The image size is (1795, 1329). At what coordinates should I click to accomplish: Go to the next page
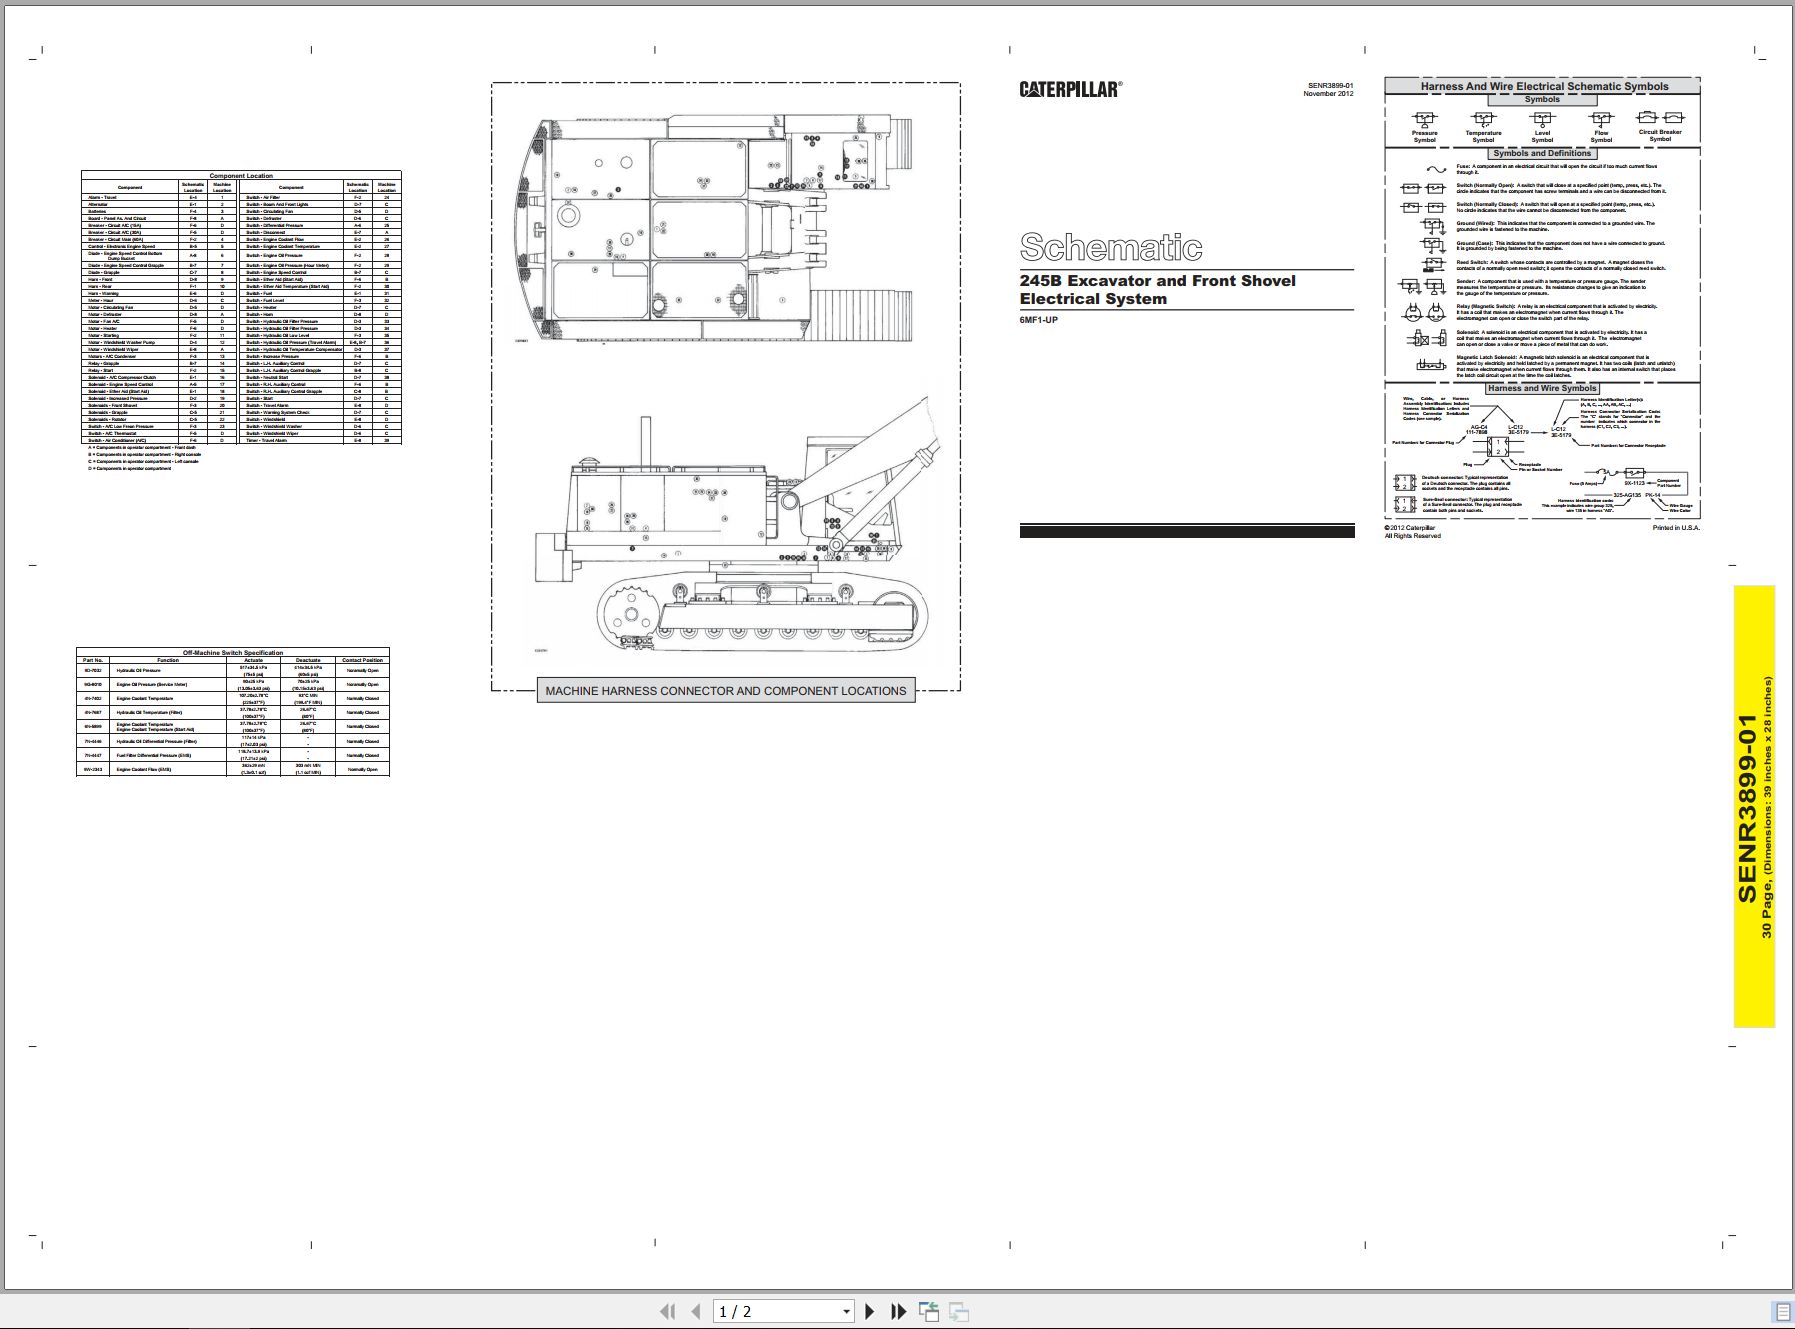click(x=869, y=1311)
